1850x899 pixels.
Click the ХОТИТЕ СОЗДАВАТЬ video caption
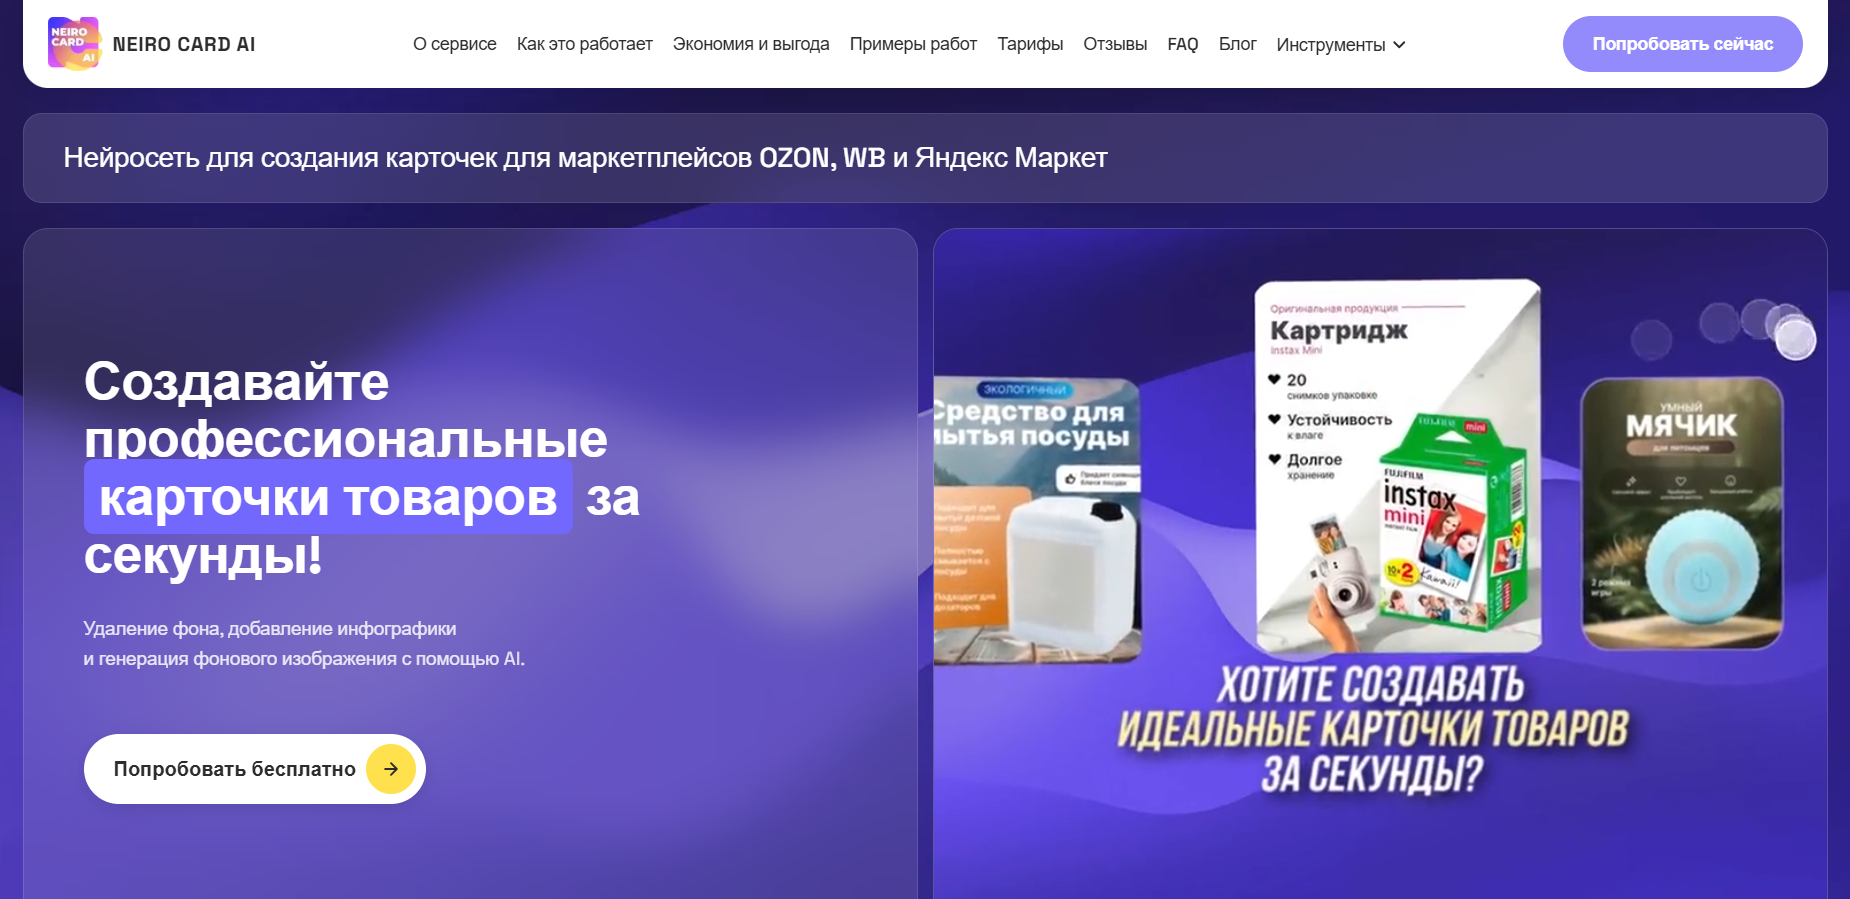pos(1372,730)
